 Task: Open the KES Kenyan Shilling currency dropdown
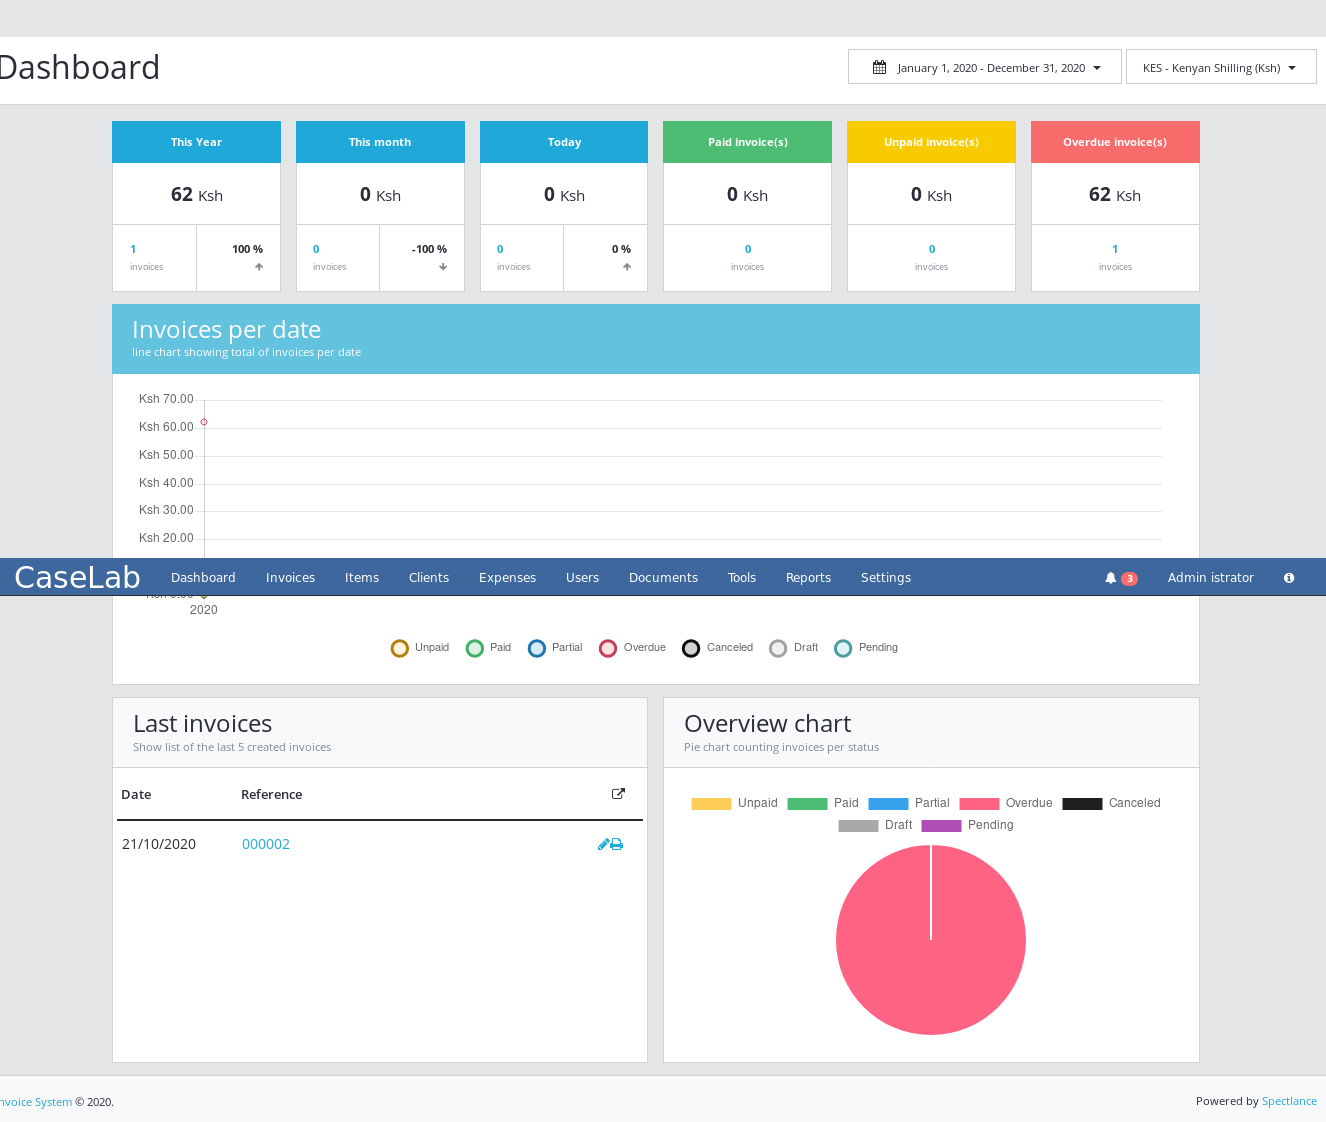click(x=1220, y=68)
